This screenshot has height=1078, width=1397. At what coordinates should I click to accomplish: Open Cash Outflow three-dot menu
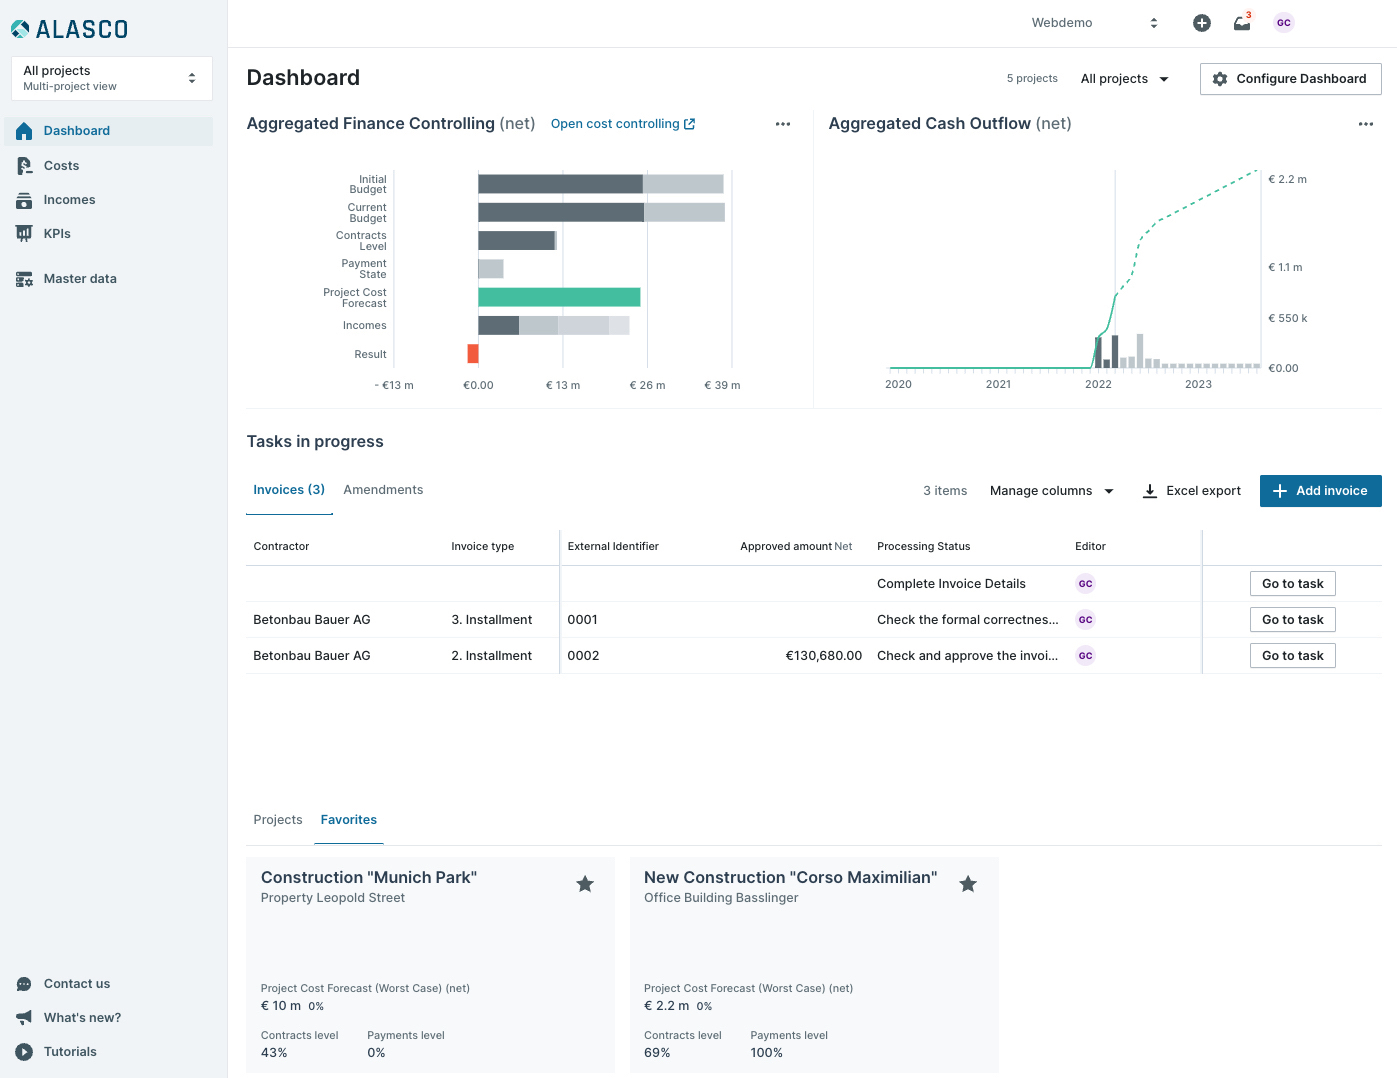[1366, 124]
